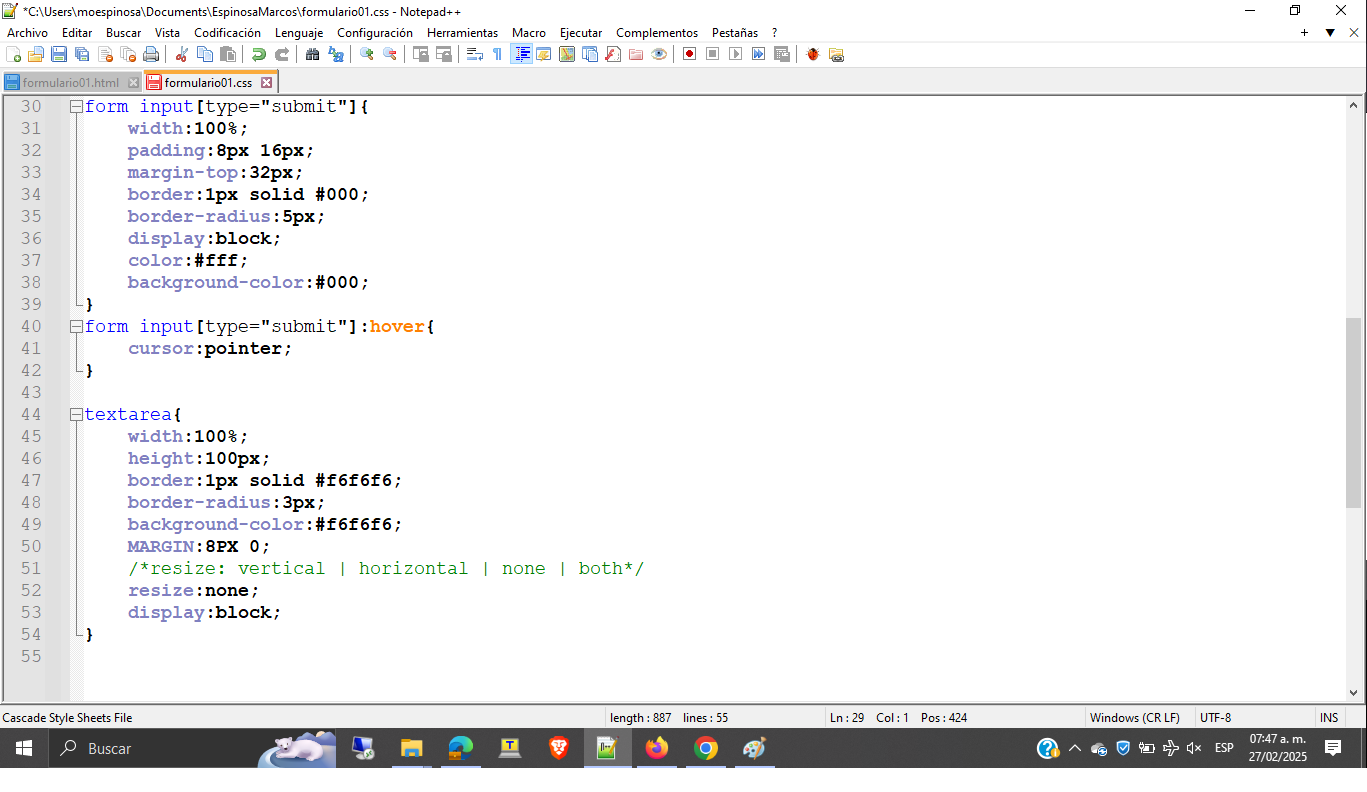The height and width of the screenshot is (792, 1367).
Task: Click the New file toolbar icon
Action: point(13,54)
